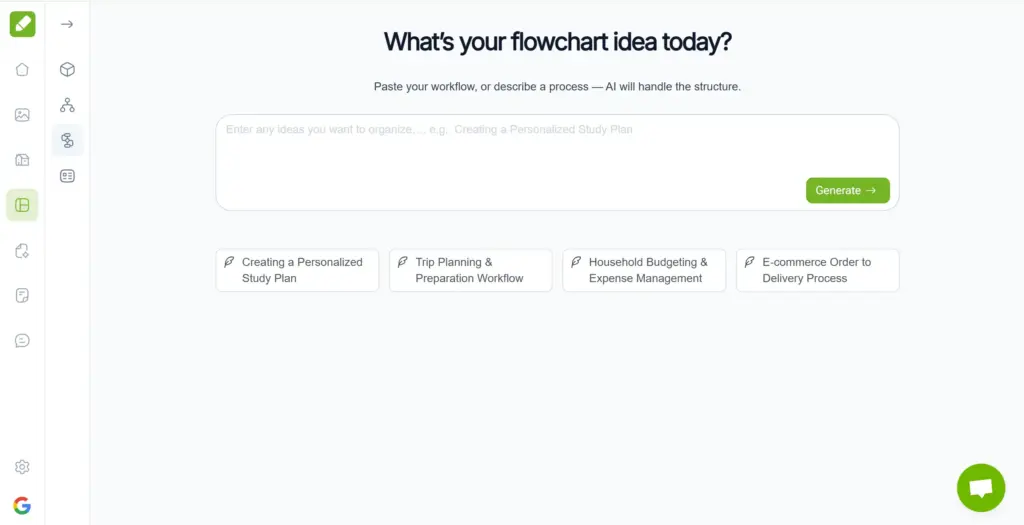Click the green pencil app logo
1024x525 pixels.
[x=22, y=24]
